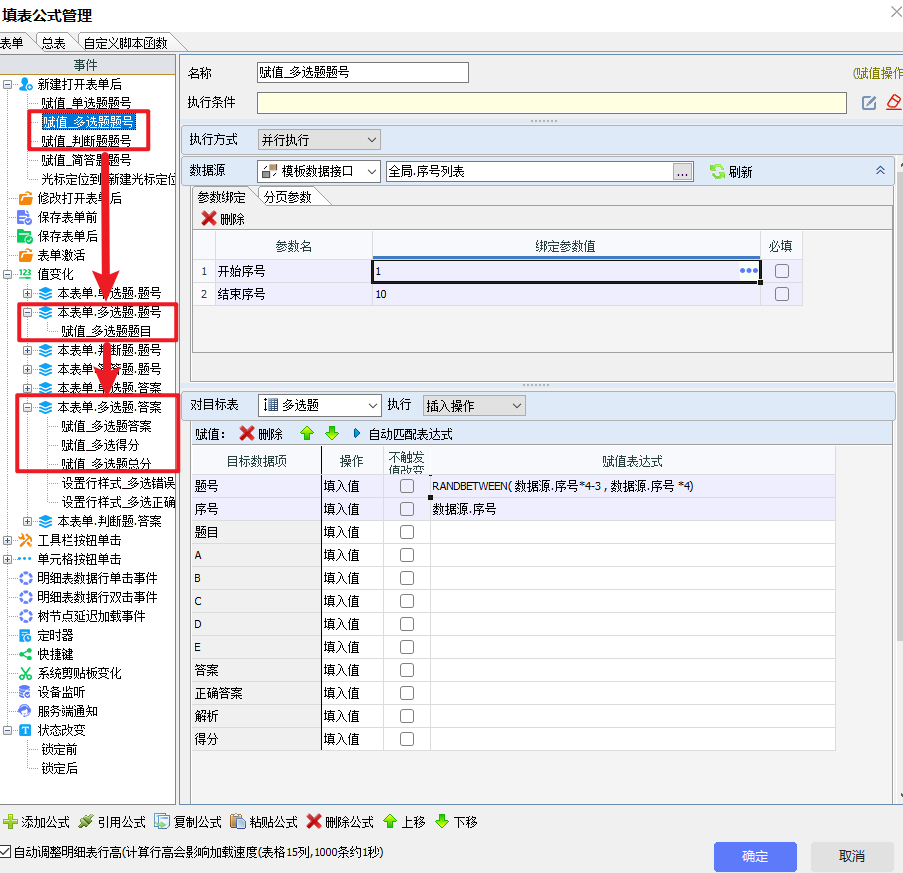
Task: Toggle 不触发值改变 checkbox for 题号 row
Action: [407, 486]
